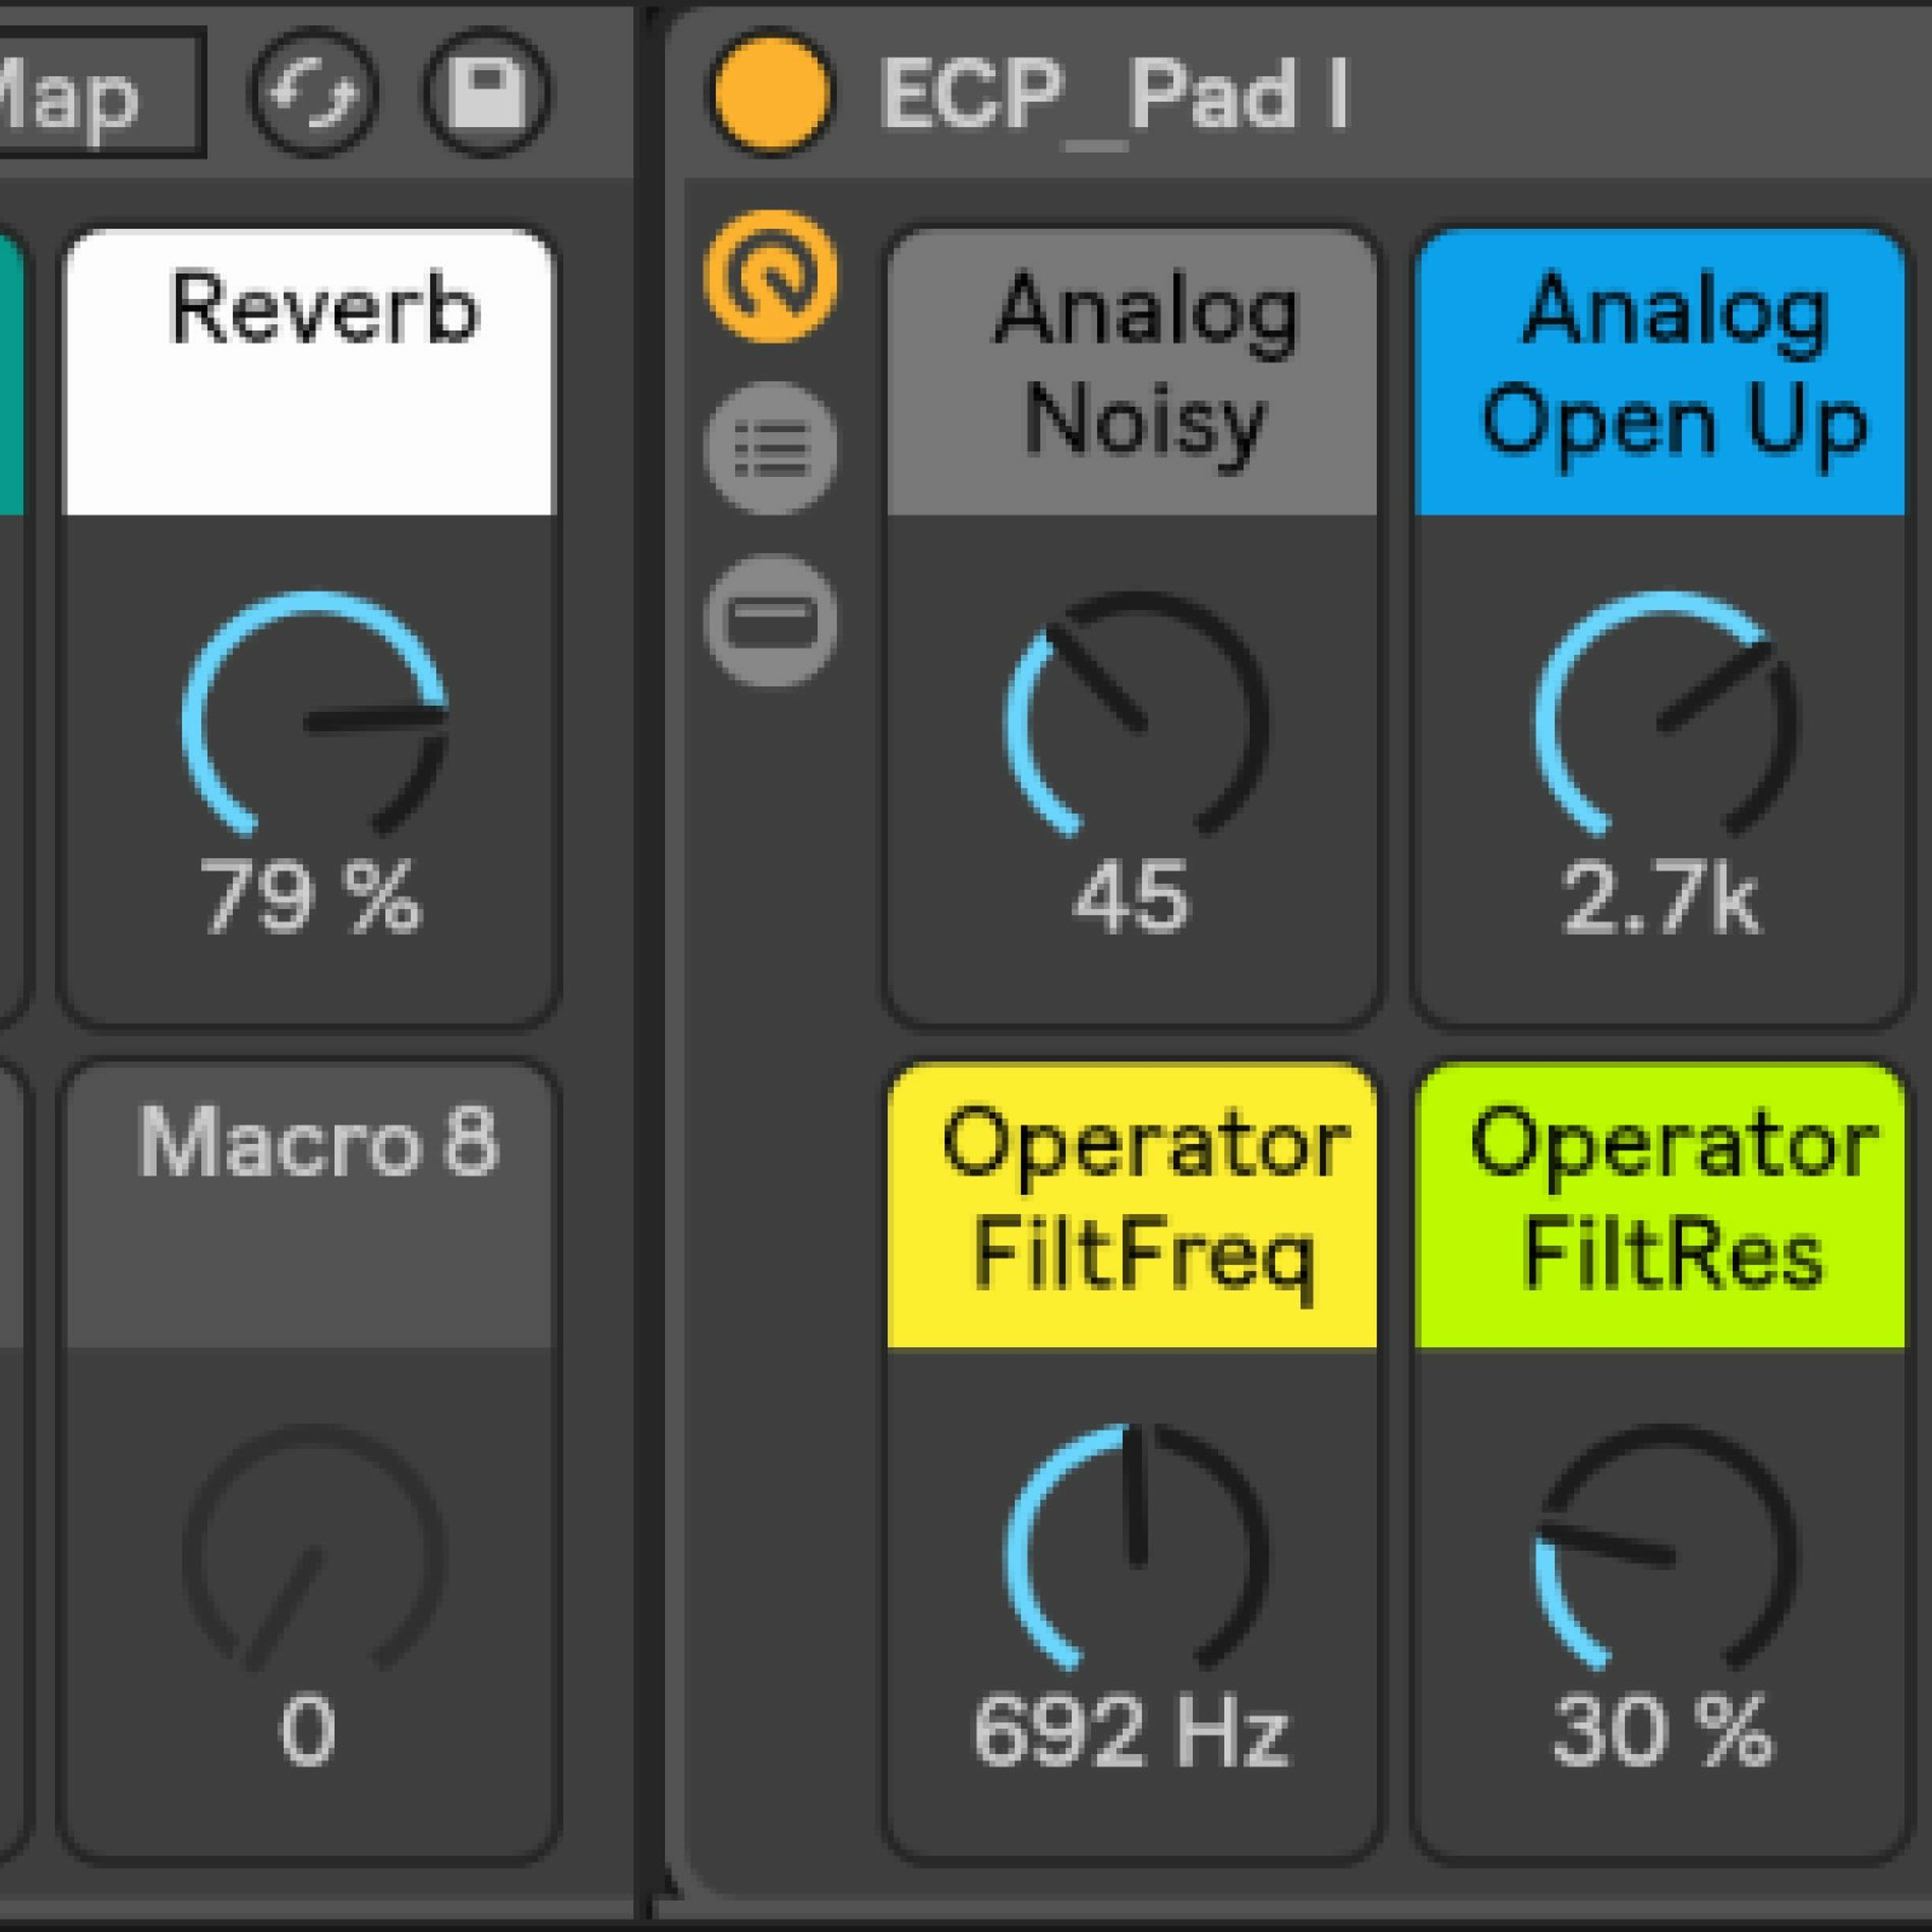Click the randomize macros (swap arrows) icon
Image resolution: width=1932 pixels, height=1932 pixels.
[x=313, y=93]
